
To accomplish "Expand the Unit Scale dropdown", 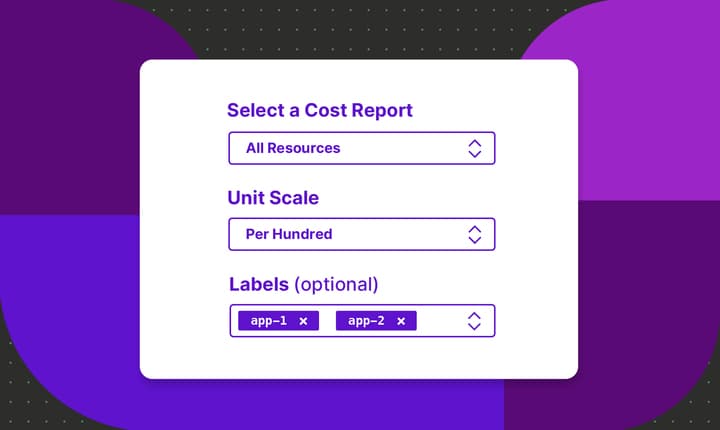I will pos(361,234).
